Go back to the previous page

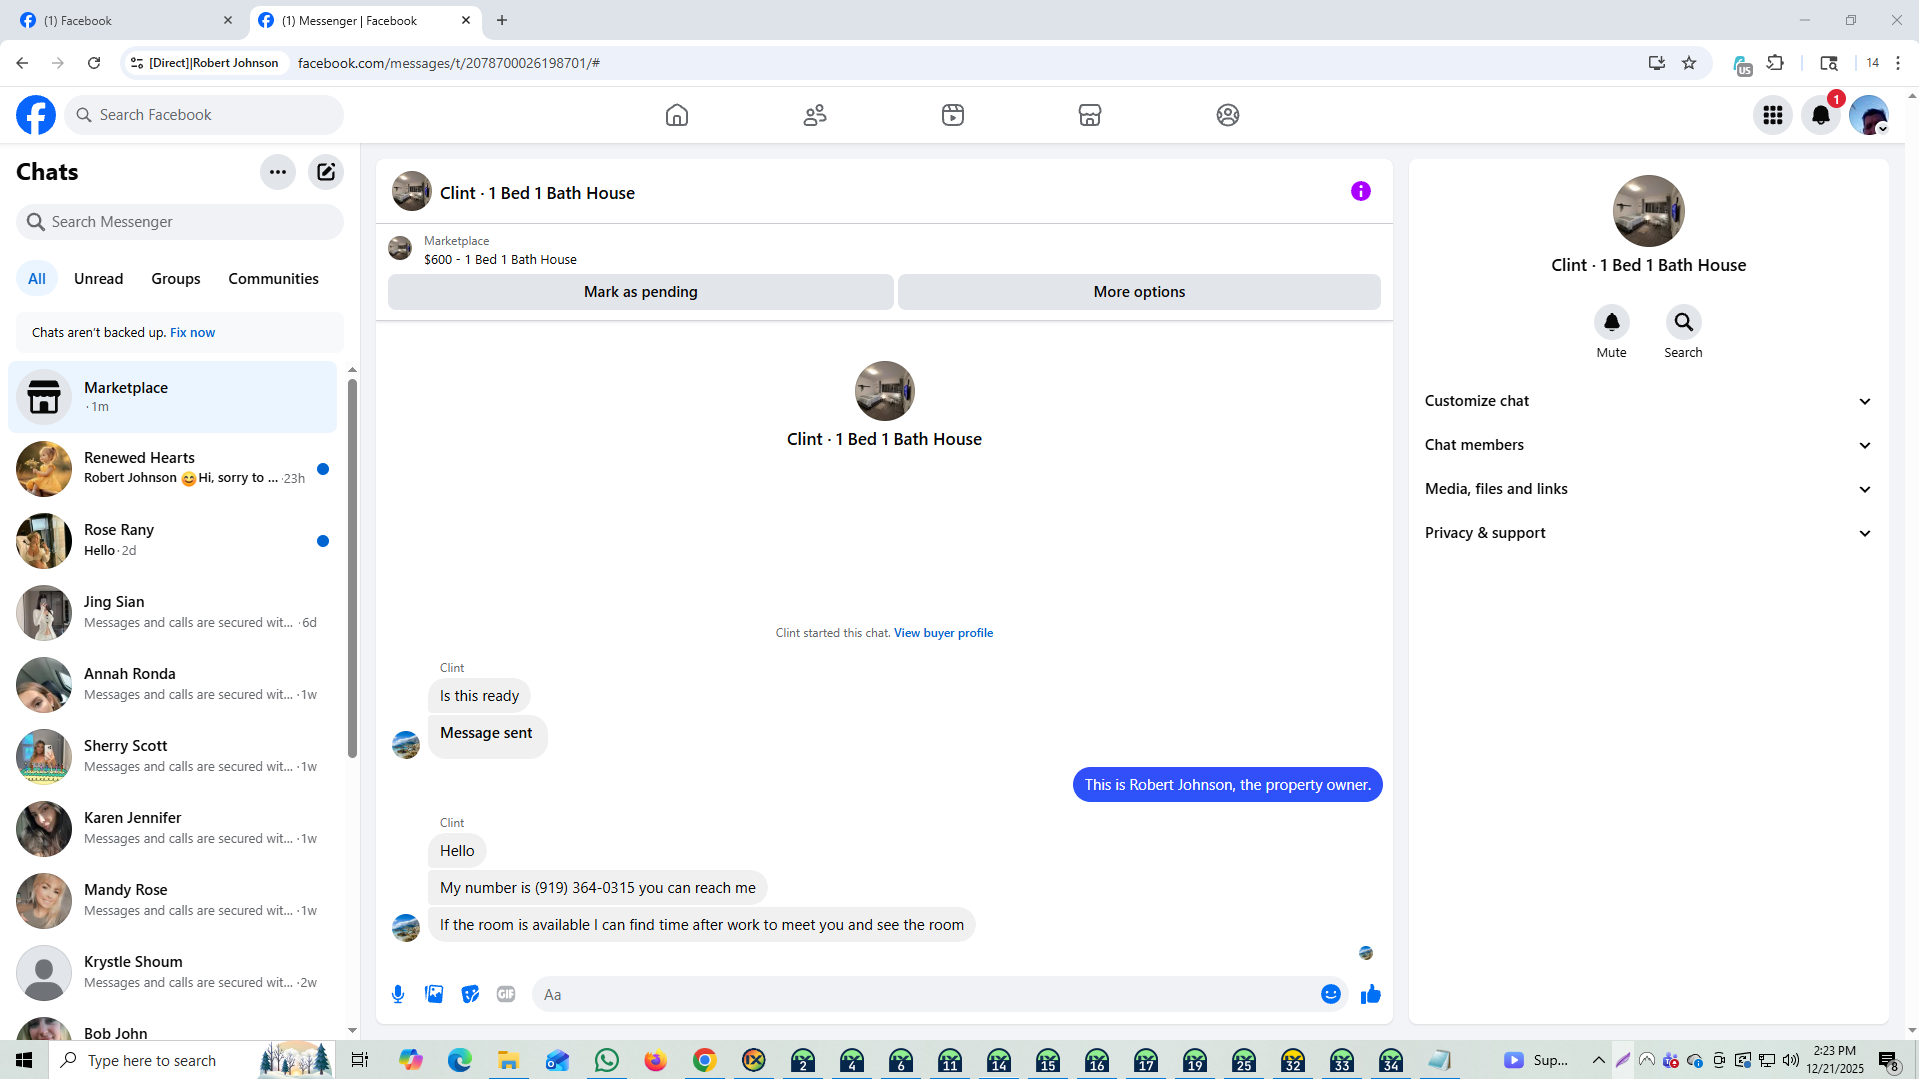[22, 63]
